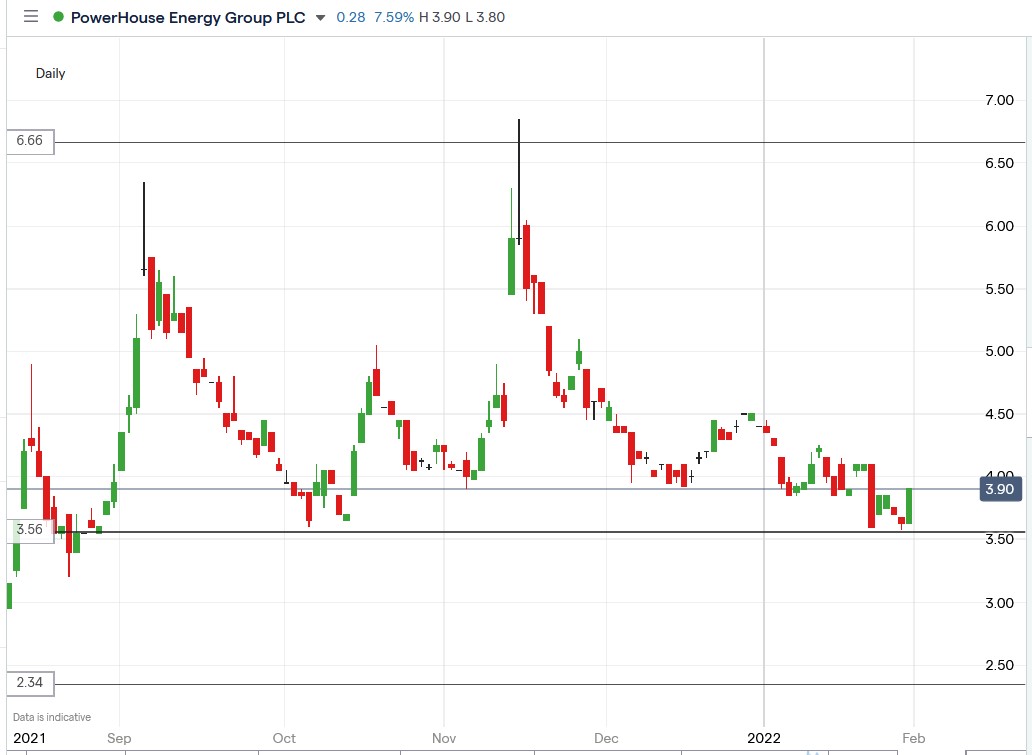Select the Daily timeframe label
1032x755 pixels.
pyautogui.click(x=50, y=73)
